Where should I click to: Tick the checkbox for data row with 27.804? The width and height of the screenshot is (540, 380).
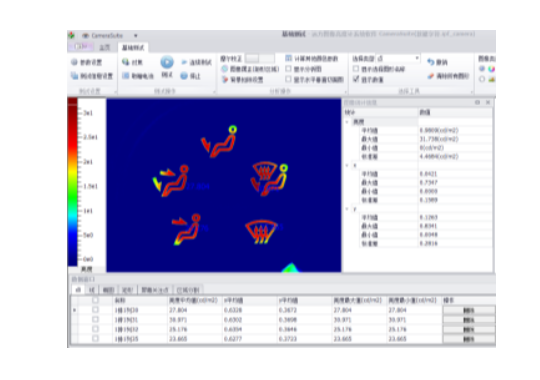point(95,310)
